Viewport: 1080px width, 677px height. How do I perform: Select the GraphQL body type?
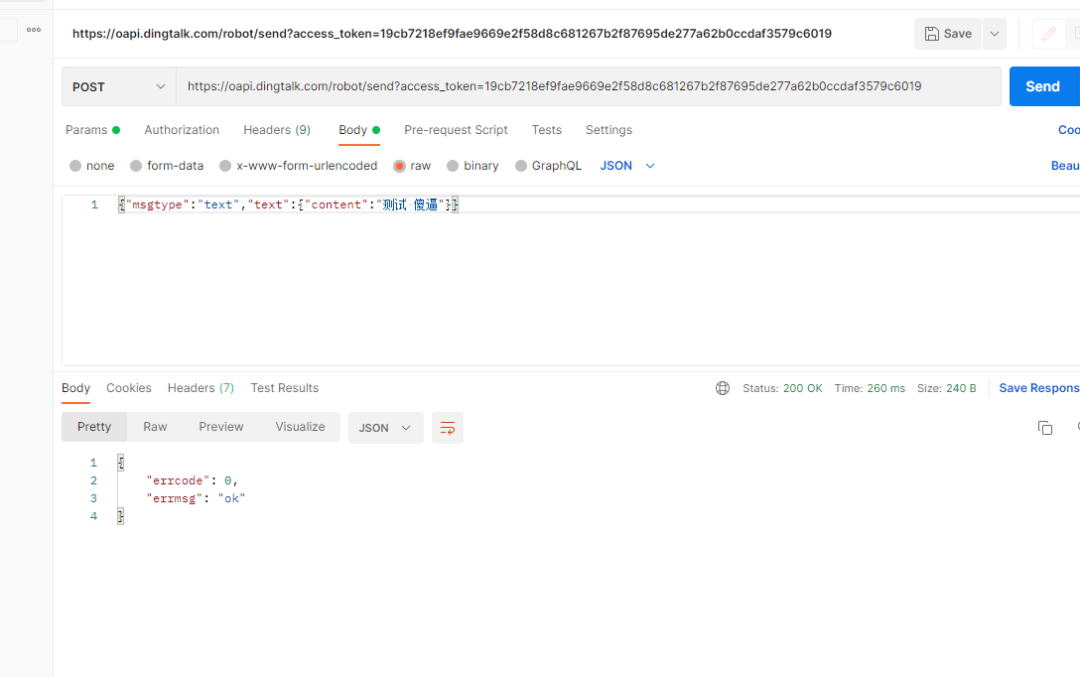521,166
